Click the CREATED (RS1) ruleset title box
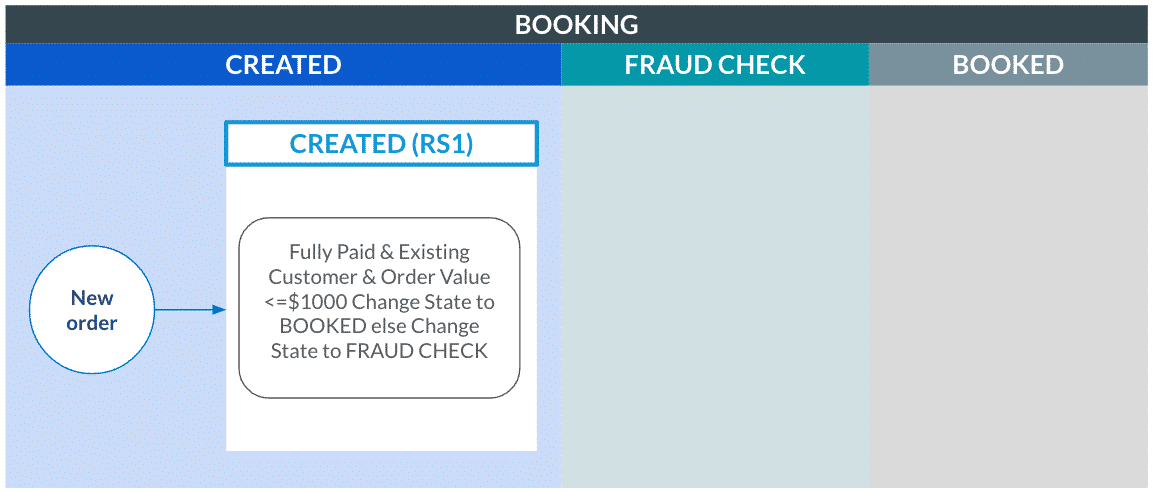 tap(381, 143)
